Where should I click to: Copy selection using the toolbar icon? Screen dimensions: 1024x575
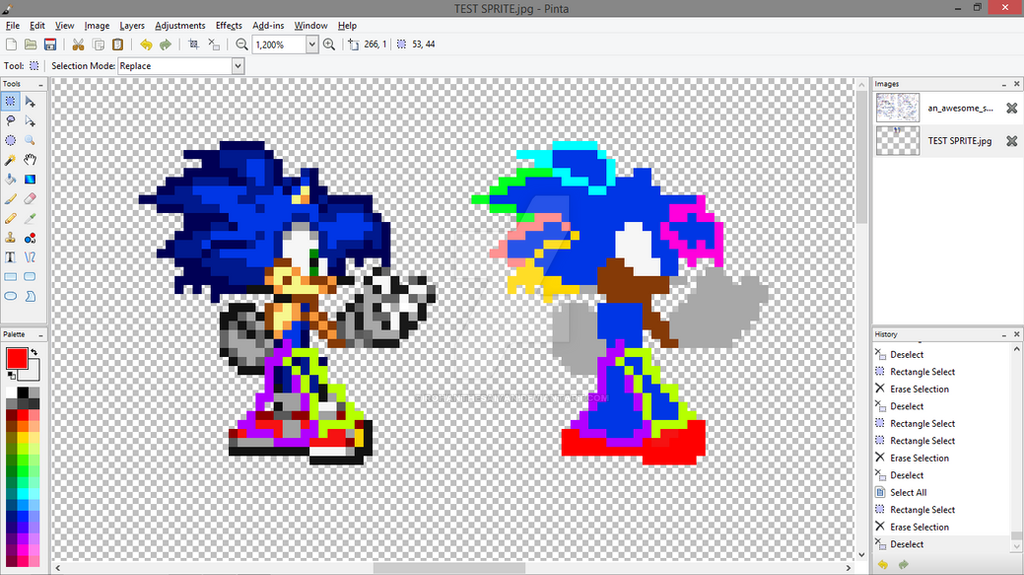(x=98, y=44)
